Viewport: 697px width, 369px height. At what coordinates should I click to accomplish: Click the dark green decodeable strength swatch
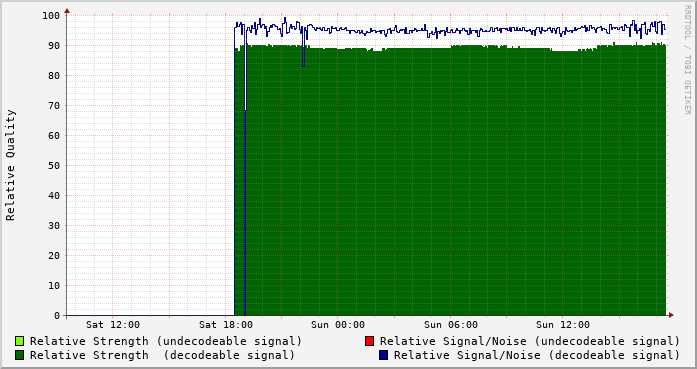pyautogui.click(x=19, y=355)
